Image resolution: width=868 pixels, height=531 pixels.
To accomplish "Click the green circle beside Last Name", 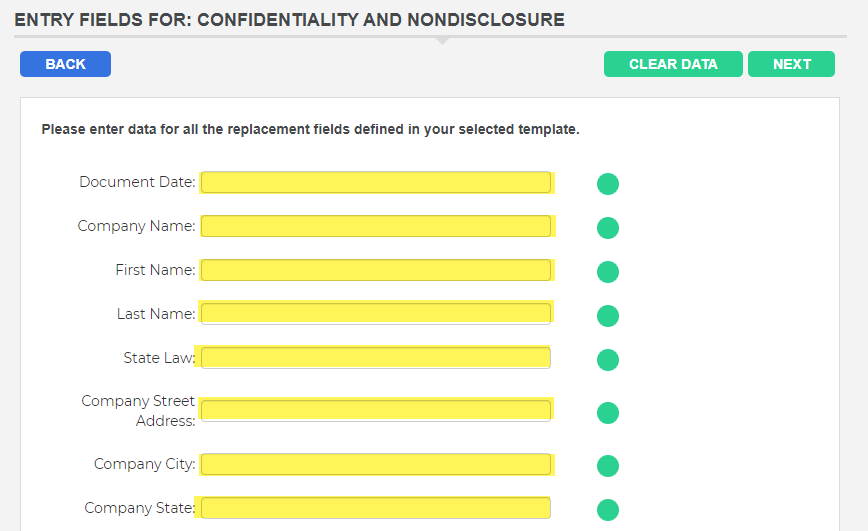I will [608, 316].
